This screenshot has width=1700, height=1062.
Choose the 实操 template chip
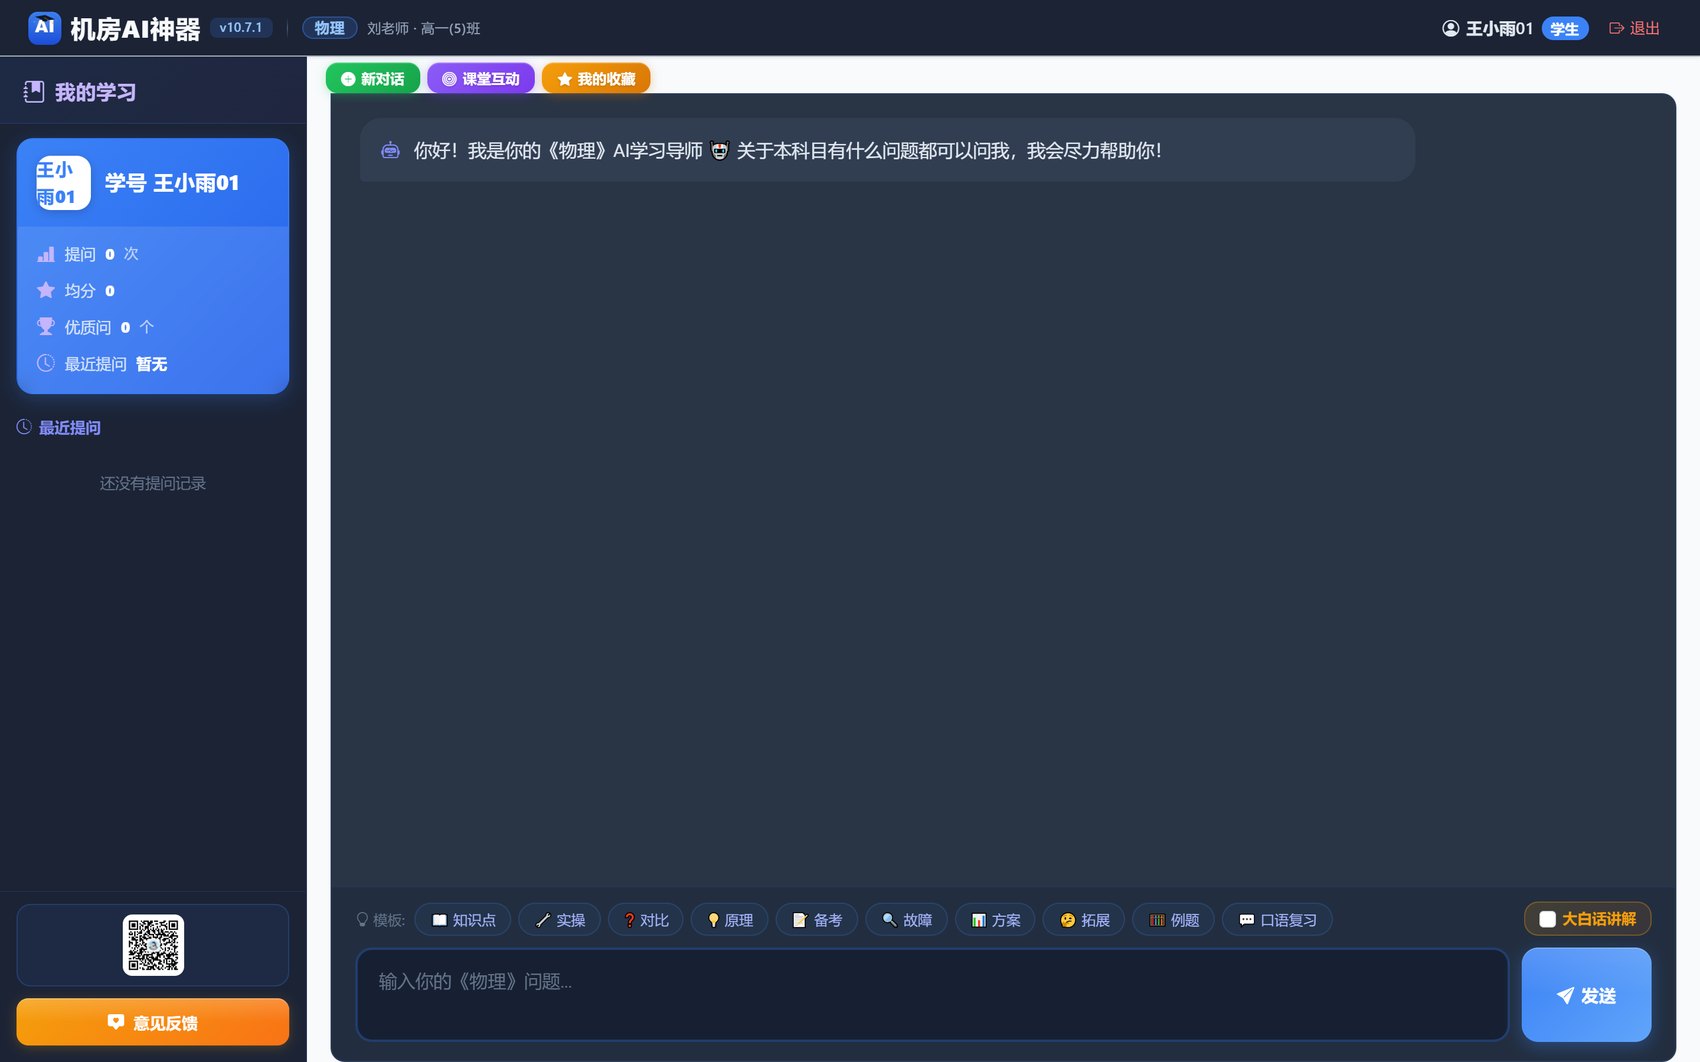pyautogui.click(x=560, y=920)
